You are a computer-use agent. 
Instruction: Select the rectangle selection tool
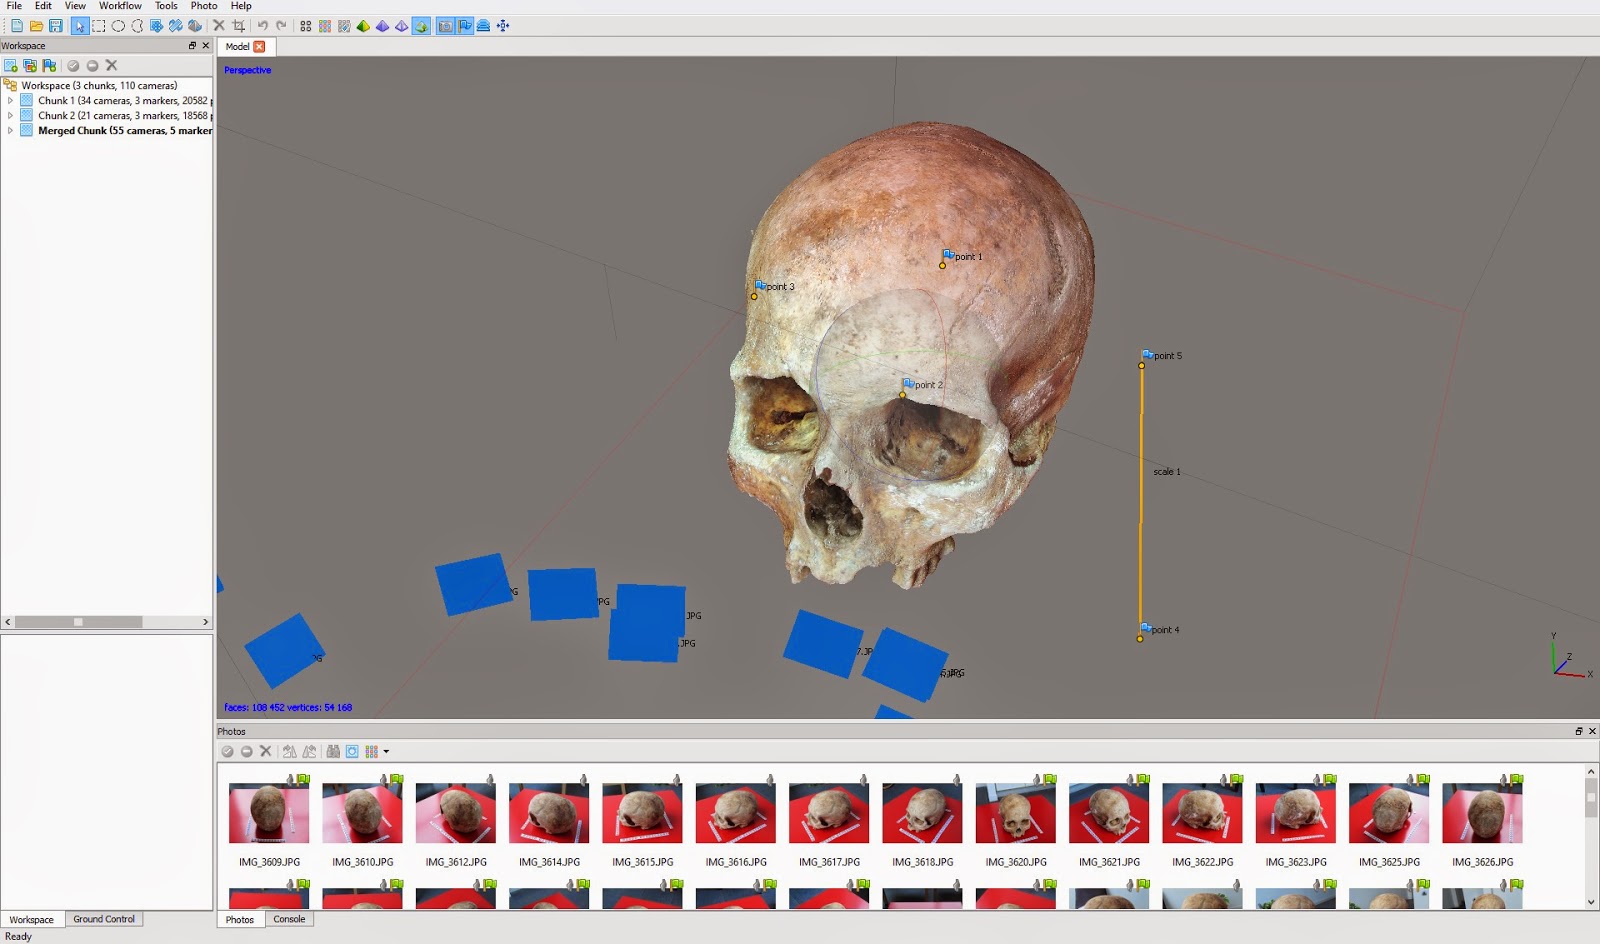pyautogui.click(x=99, y=26)
